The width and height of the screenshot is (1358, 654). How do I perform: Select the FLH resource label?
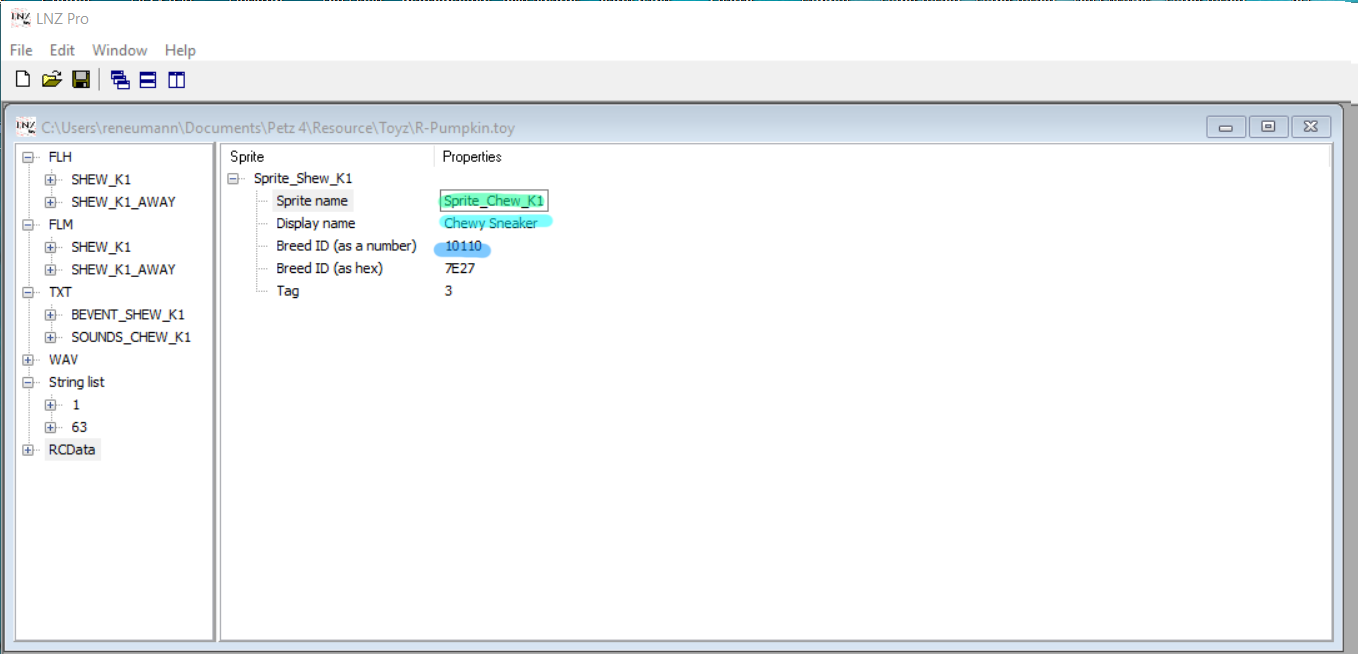point(60,157)
